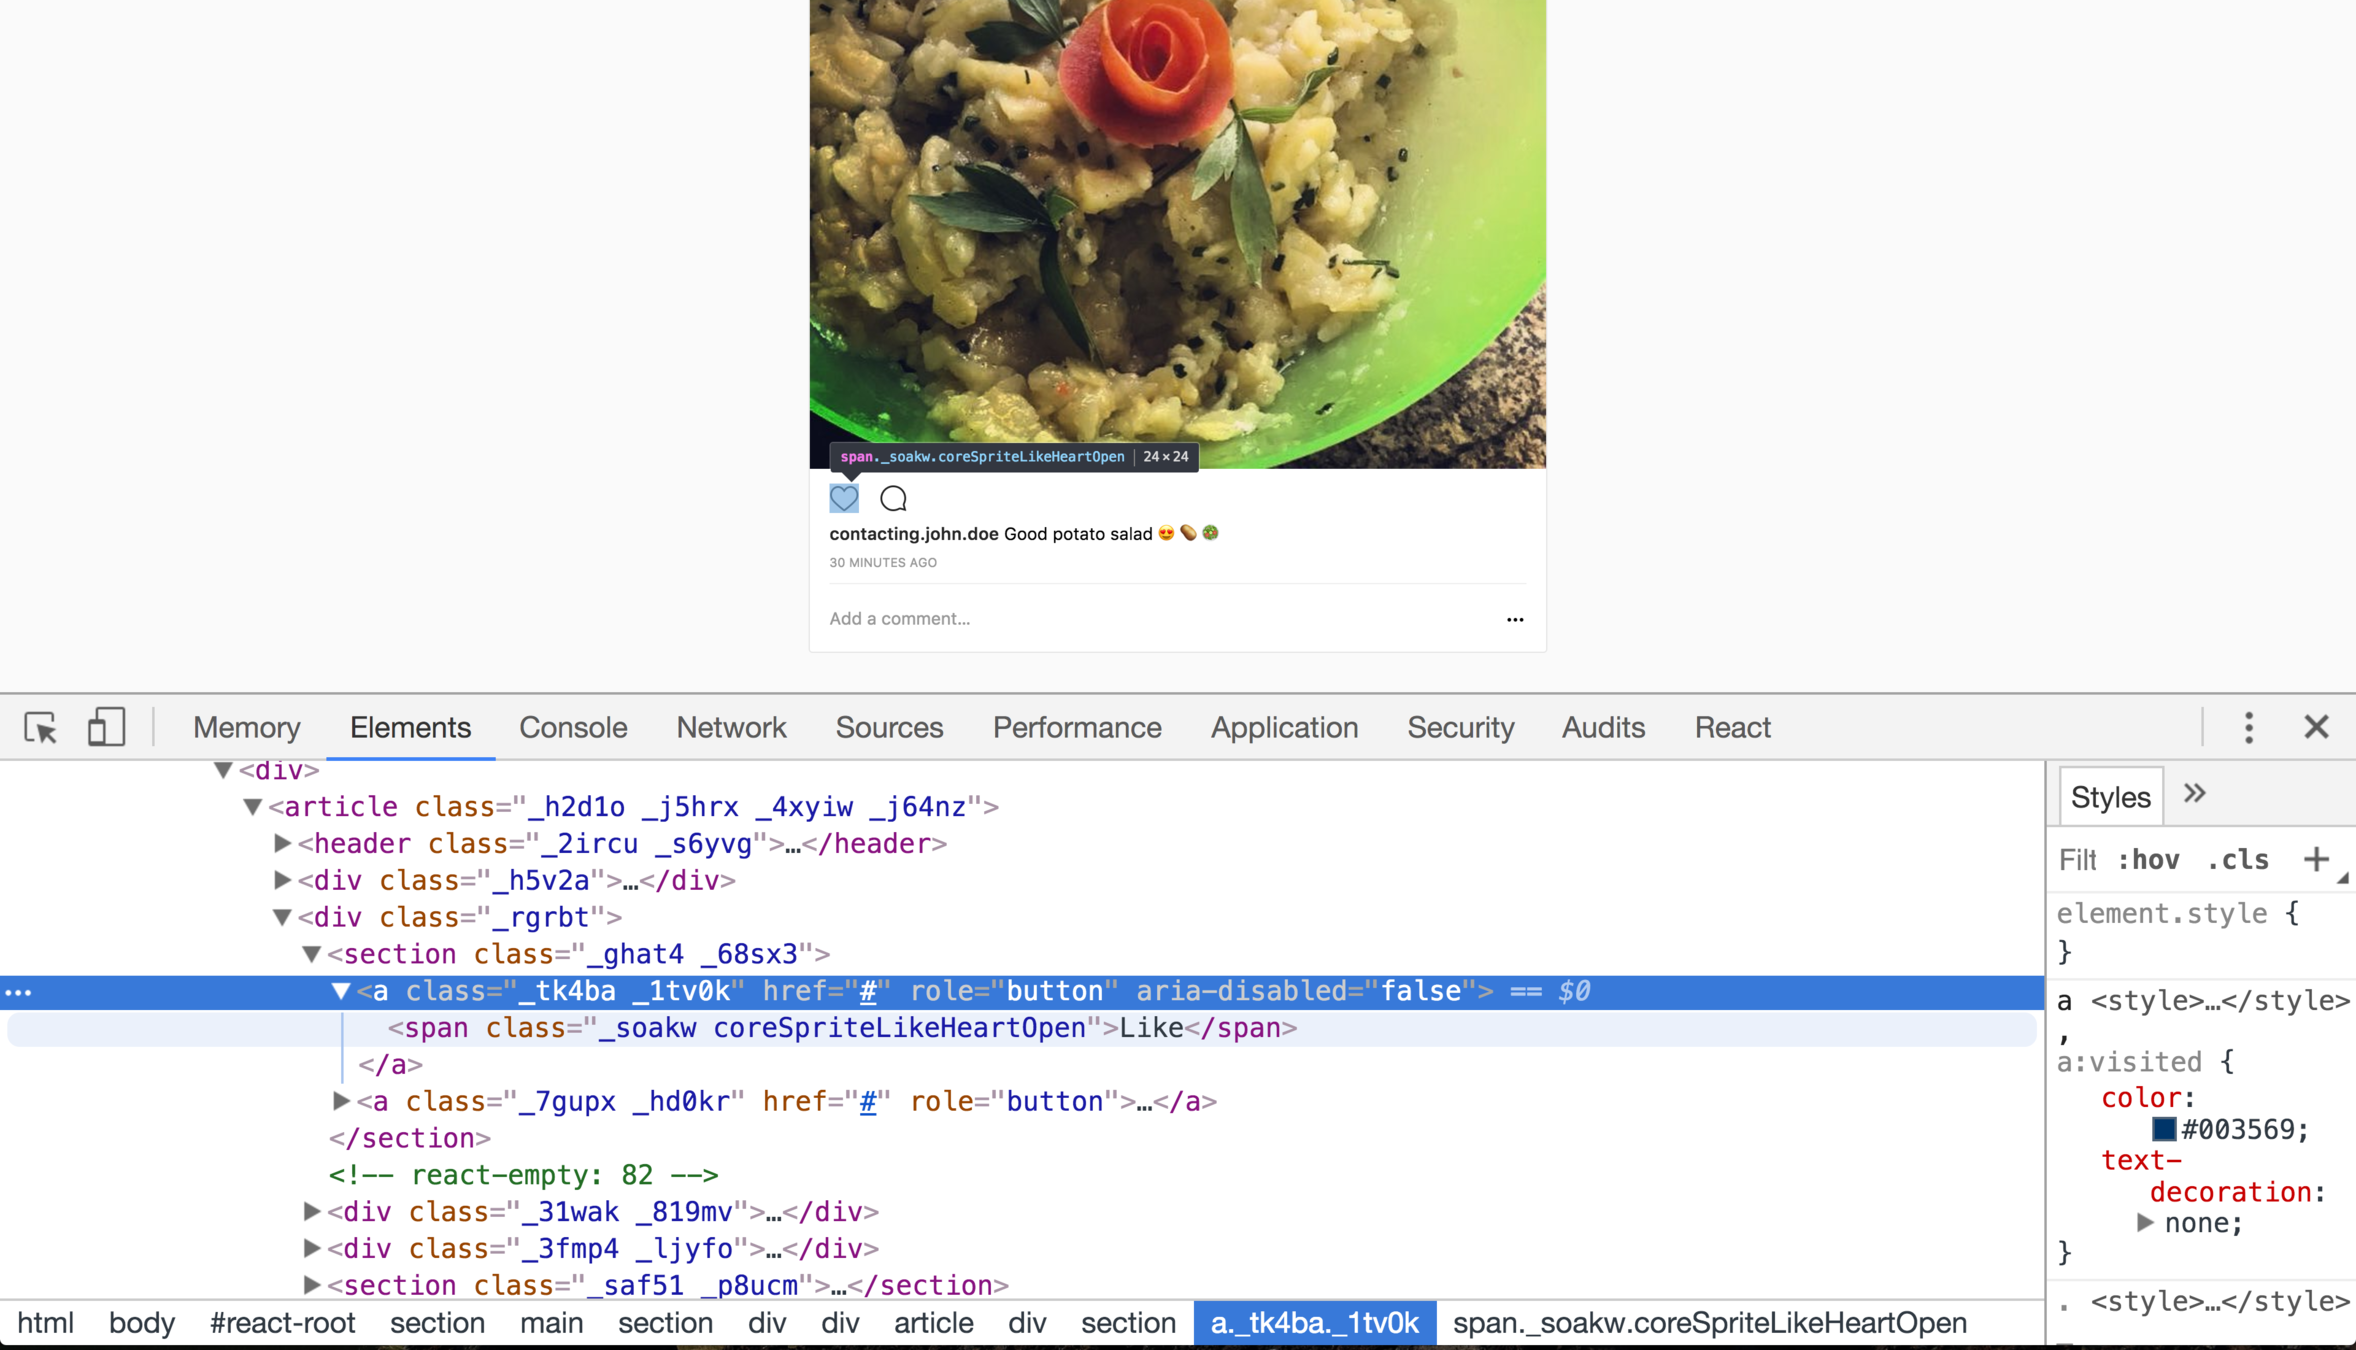Click the contacting.john.doe username link
The height and width of the screenshot is (1350, 2356).
[x=913, y=534]
